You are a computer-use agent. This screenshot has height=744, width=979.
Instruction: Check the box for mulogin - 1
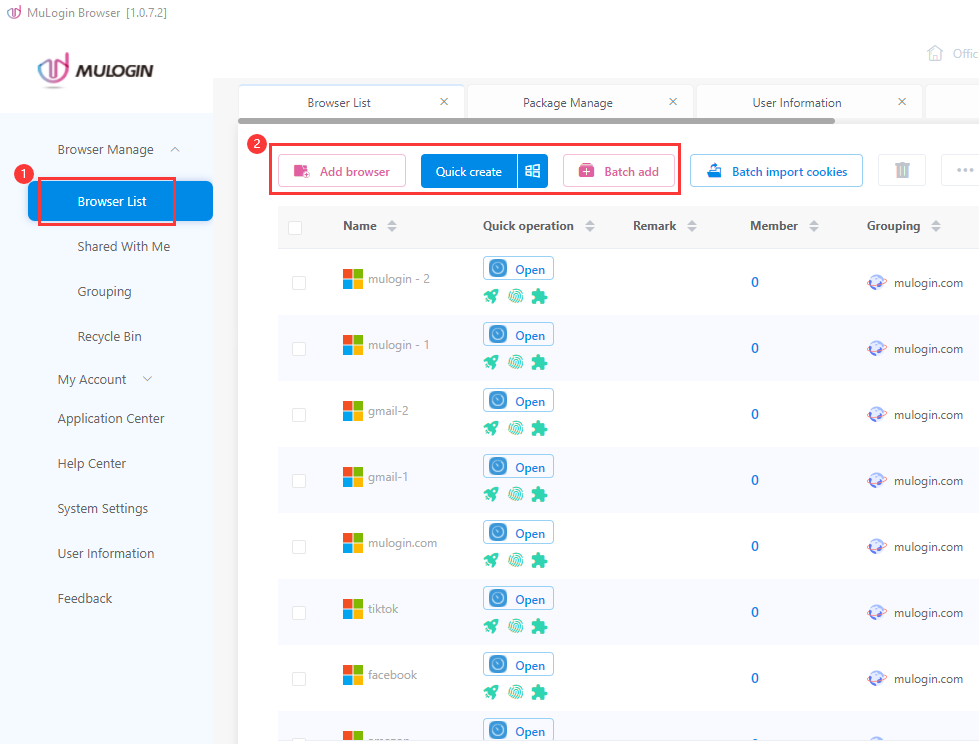pos(299,349)
